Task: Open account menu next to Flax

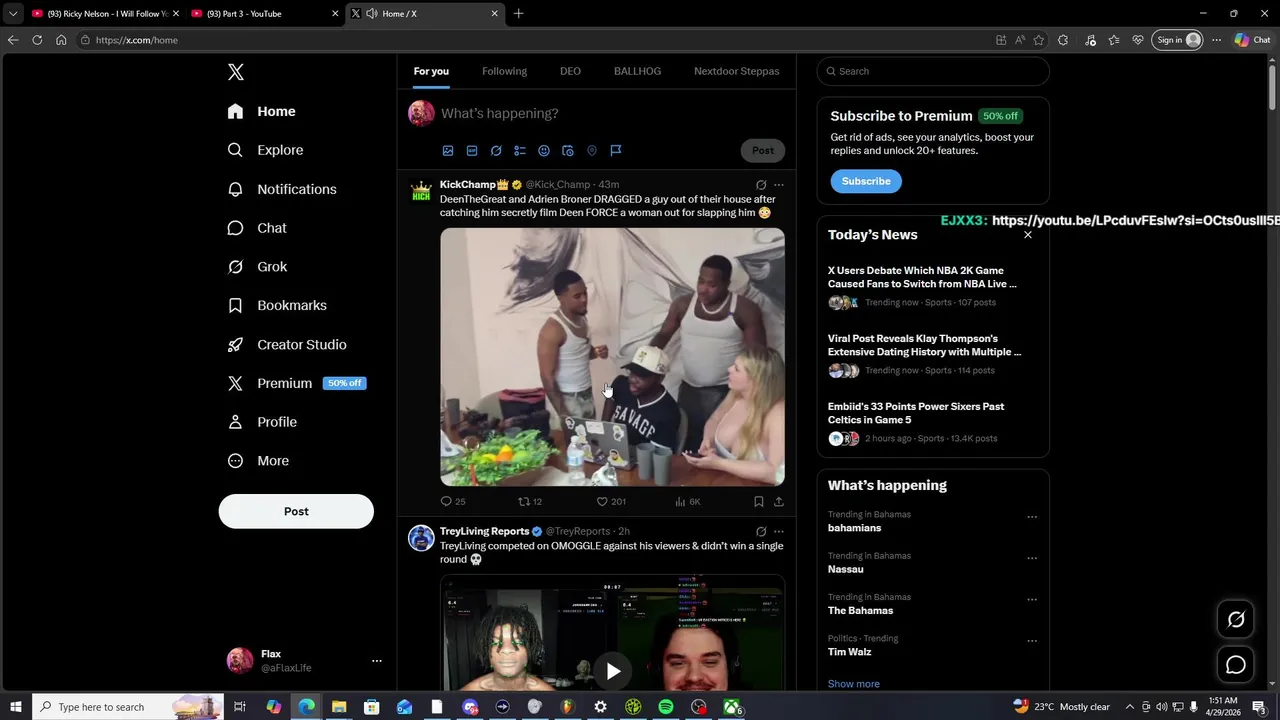Action: point(377,661)
